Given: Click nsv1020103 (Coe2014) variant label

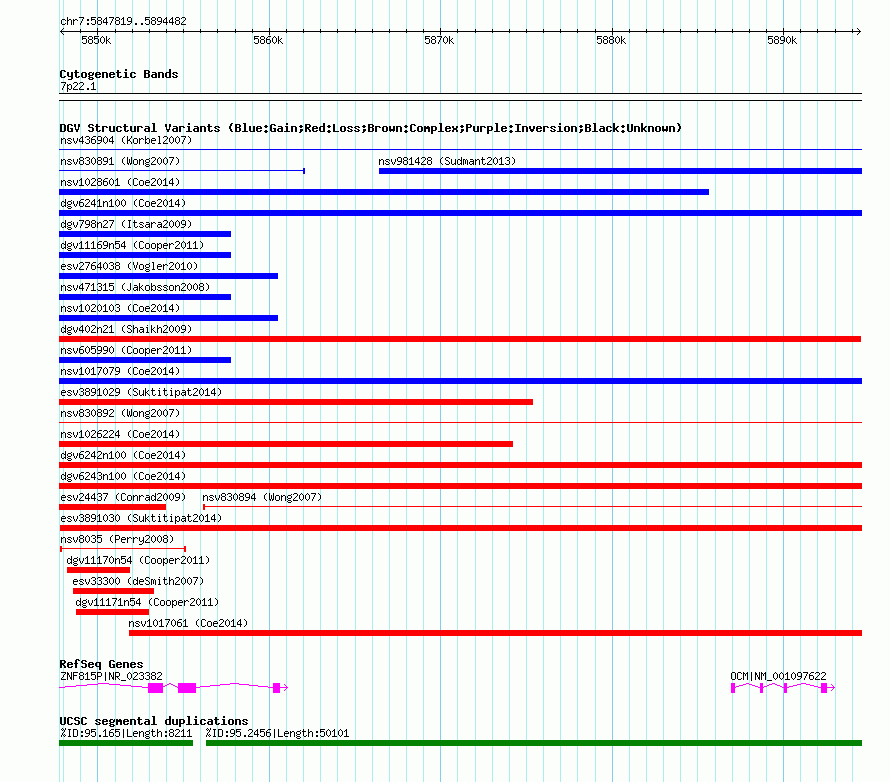Looking at the screenshot, I should (120, 308).
